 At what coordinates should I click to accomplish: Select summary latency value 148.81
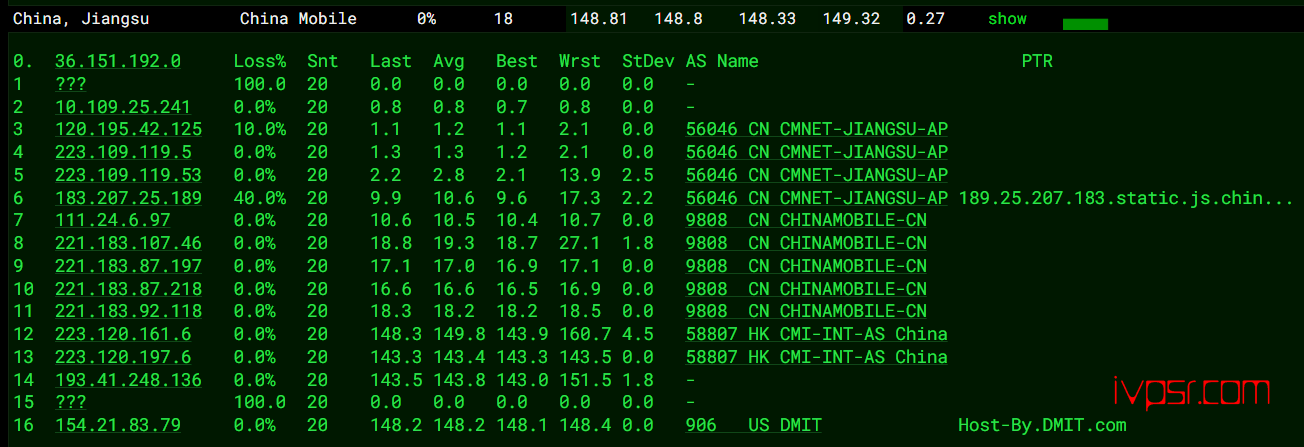[x=601, y=19]
